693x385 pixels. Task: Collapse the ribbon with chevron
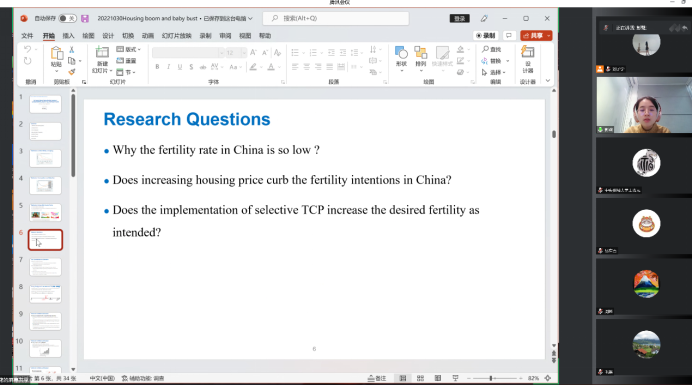(x=548, y=81)
